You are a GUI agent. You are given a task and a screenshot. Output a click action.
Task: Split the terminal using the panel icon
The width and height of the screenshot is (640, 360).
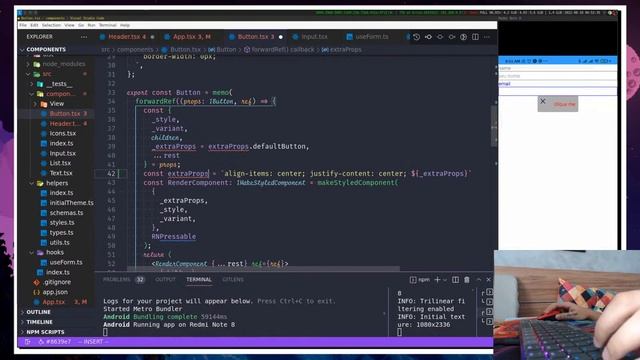(x=456, y=280)
